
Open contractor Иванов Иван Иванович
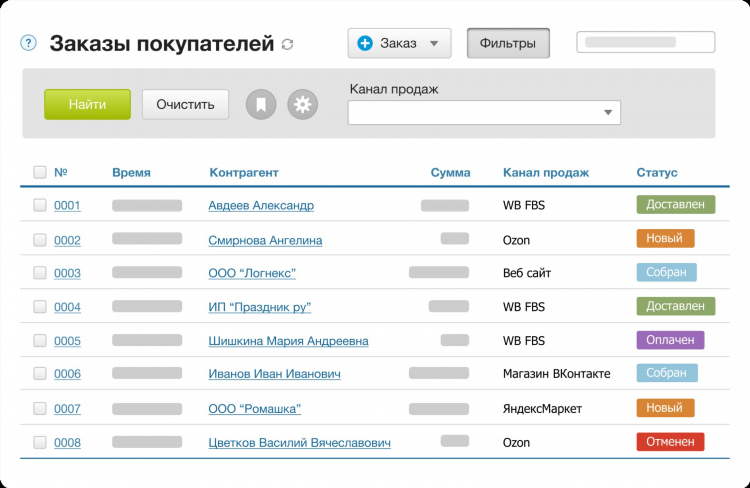point(275,374)
